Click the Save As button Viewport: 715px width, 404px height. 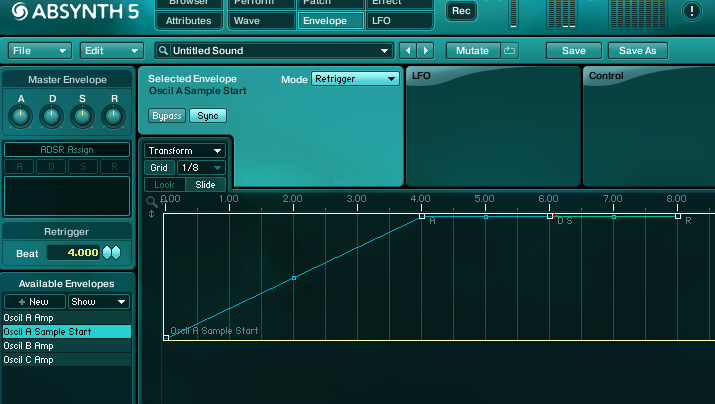click(637, 51)
